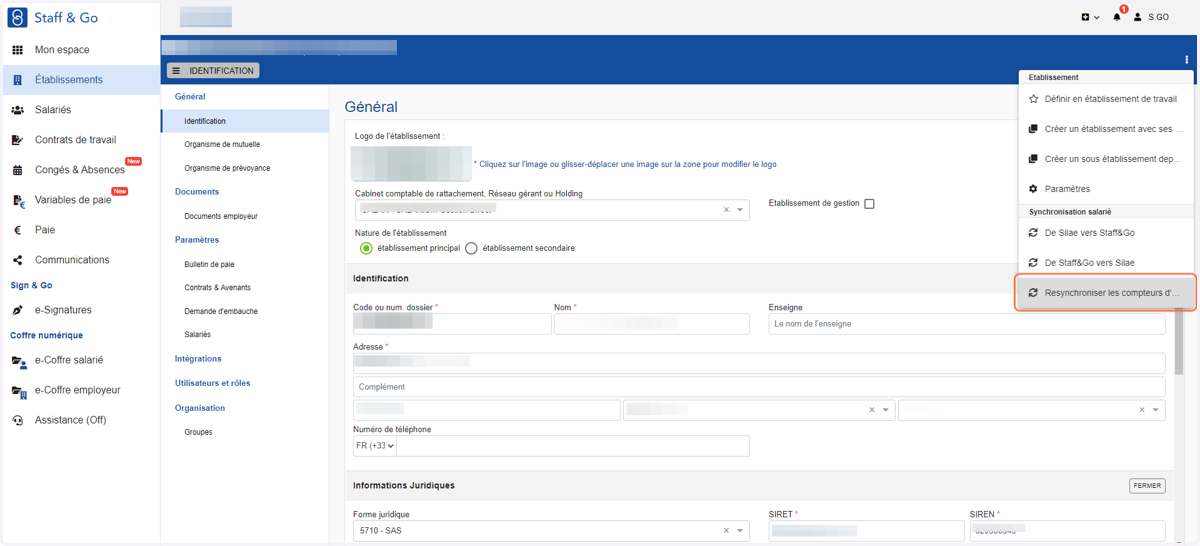Click sync icon for De Silae vers Staff&Go
Screen dimensions: 1200x546
tap(1033, 233)
